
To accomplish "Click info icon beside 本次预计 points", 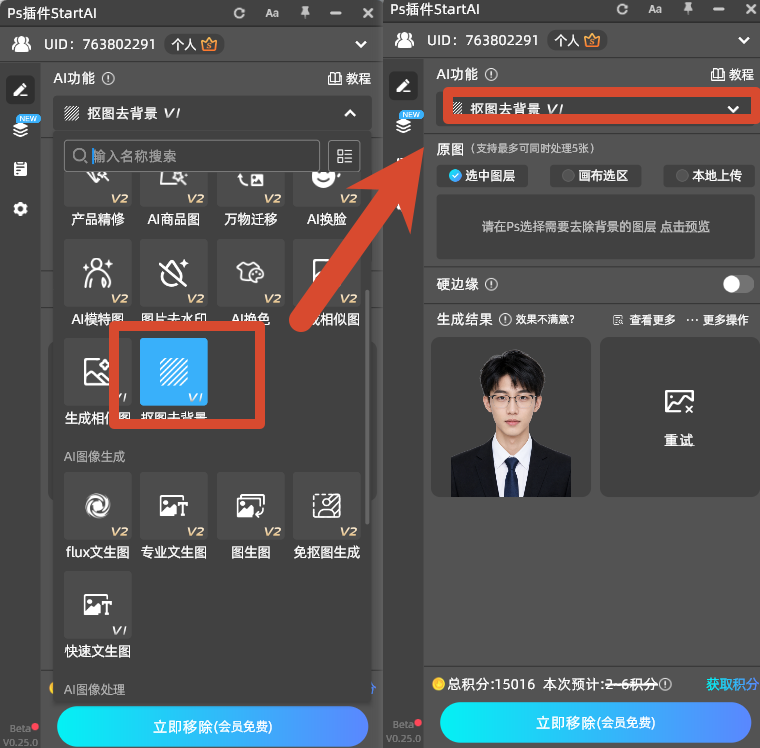I will tap(666, 684).
